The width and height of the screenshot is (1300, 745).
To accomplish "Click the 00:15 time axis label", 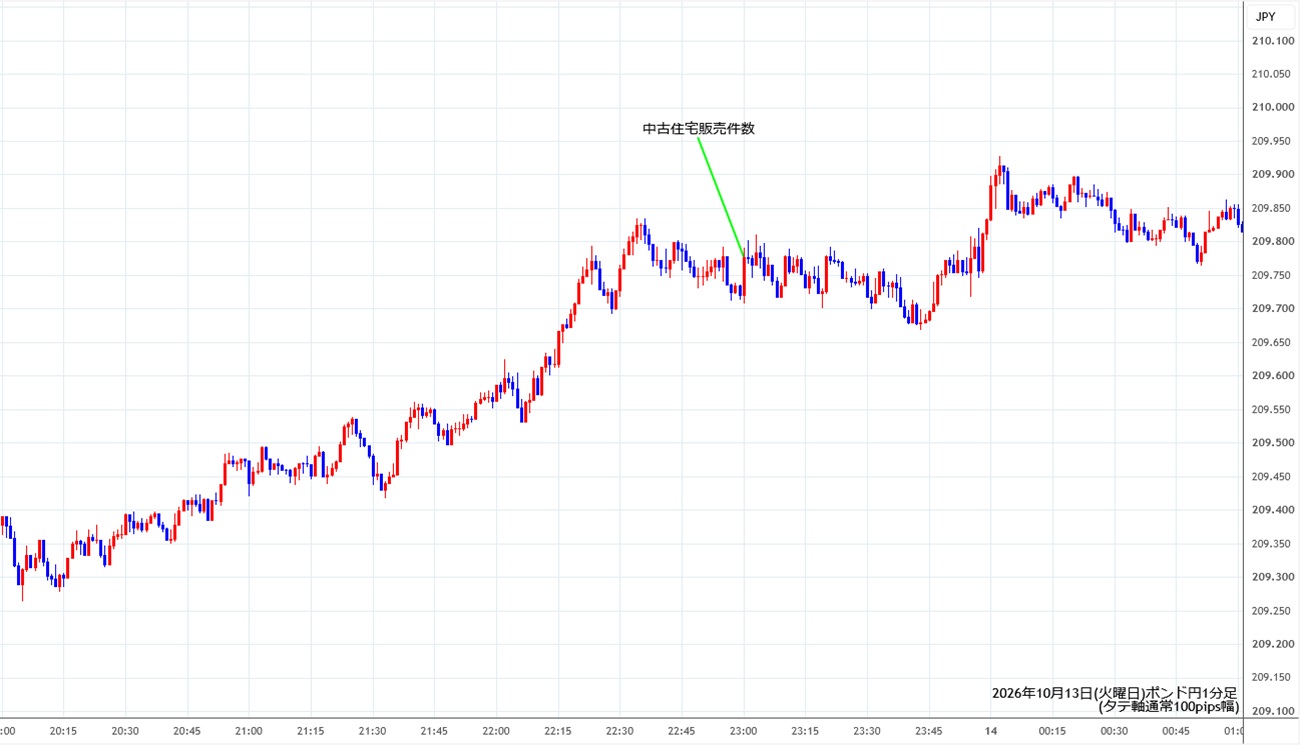I will [1053, 731].
